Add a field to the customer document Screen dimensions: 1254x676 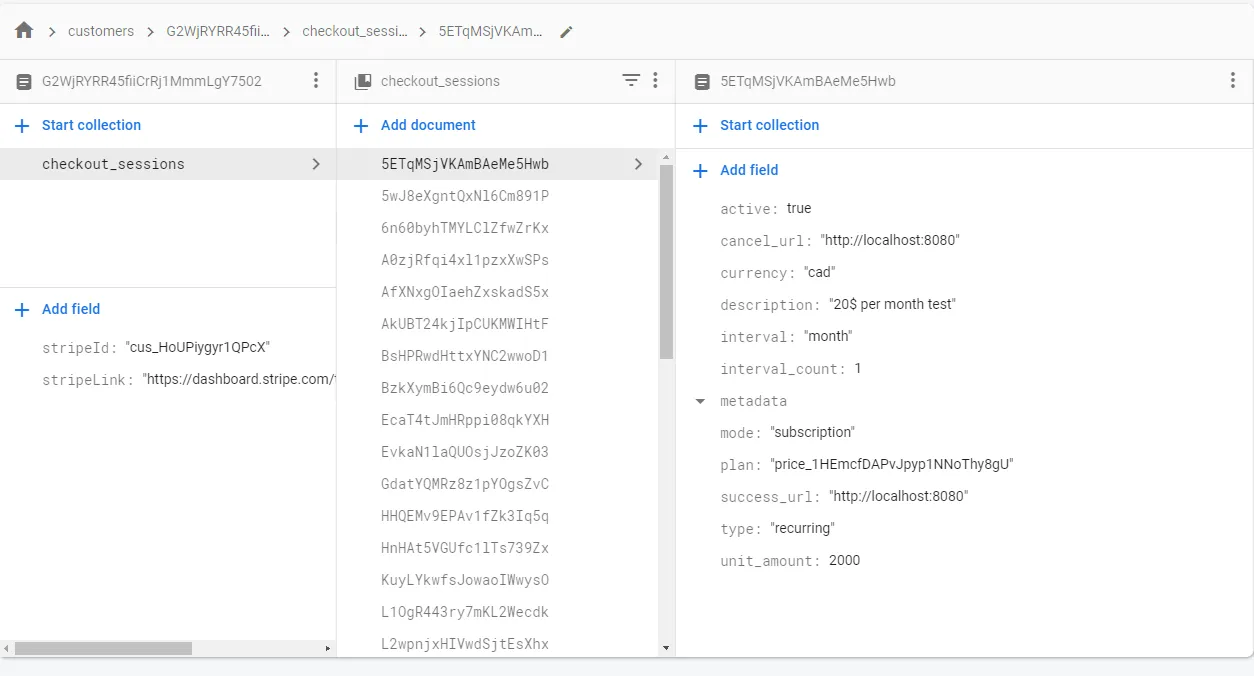coord(71,309)
